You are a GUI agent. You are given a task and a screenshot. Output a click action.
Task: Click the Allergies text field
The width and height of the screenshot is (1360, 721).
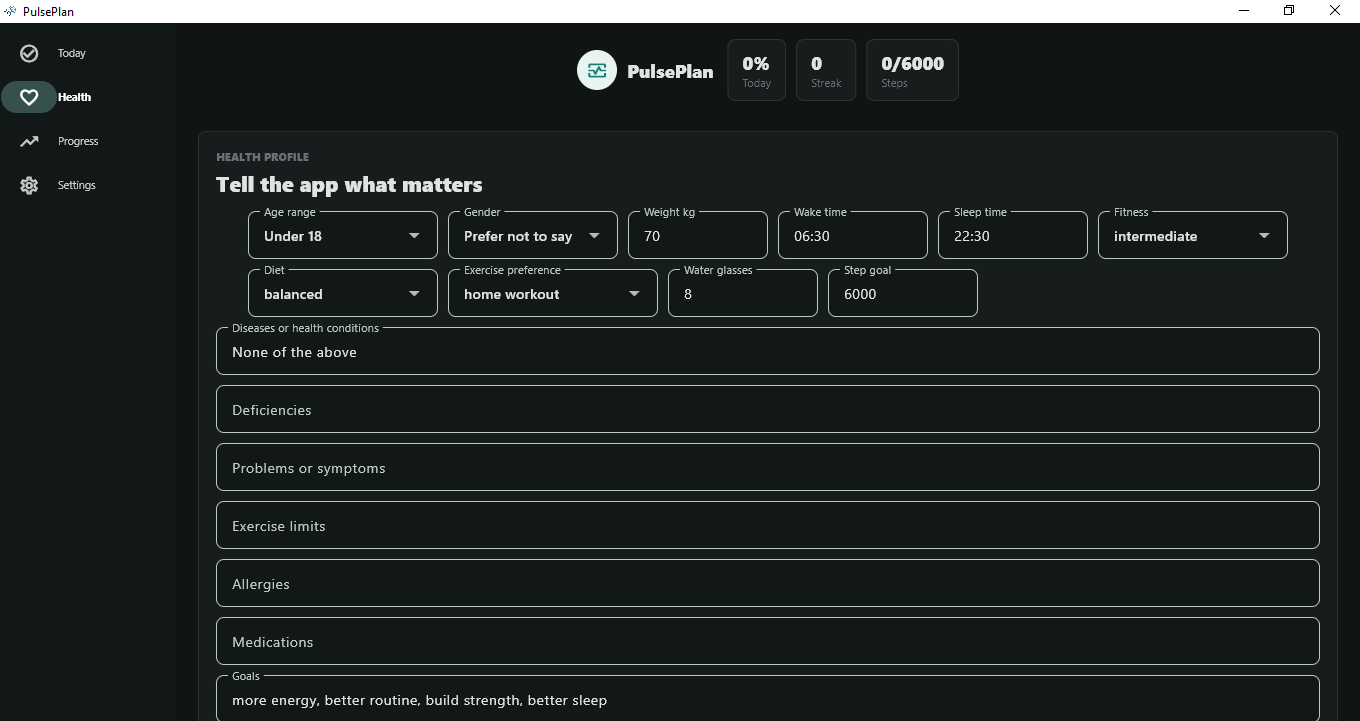point(768,583)
